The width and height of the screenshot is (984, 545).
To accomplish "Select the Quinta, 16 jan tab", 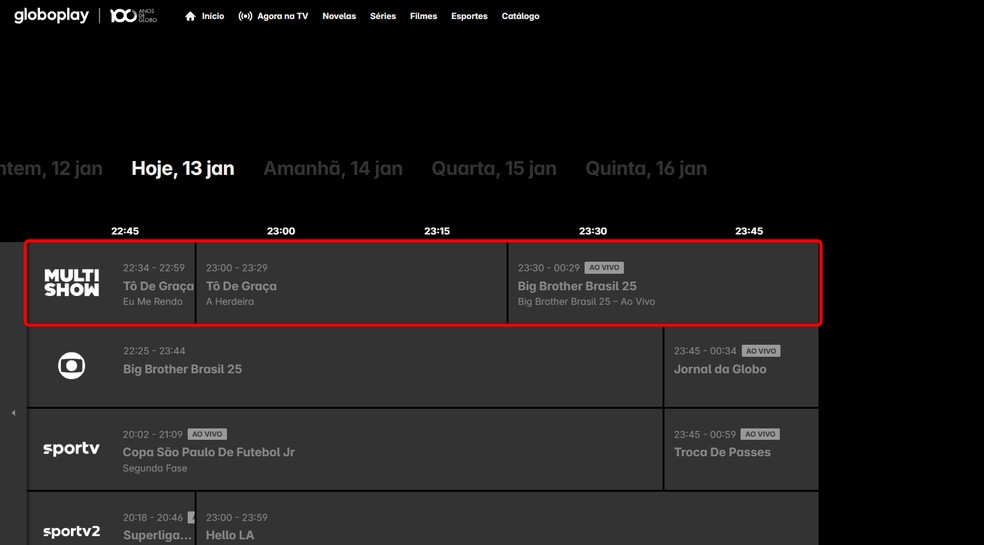I will click(646, 168).
